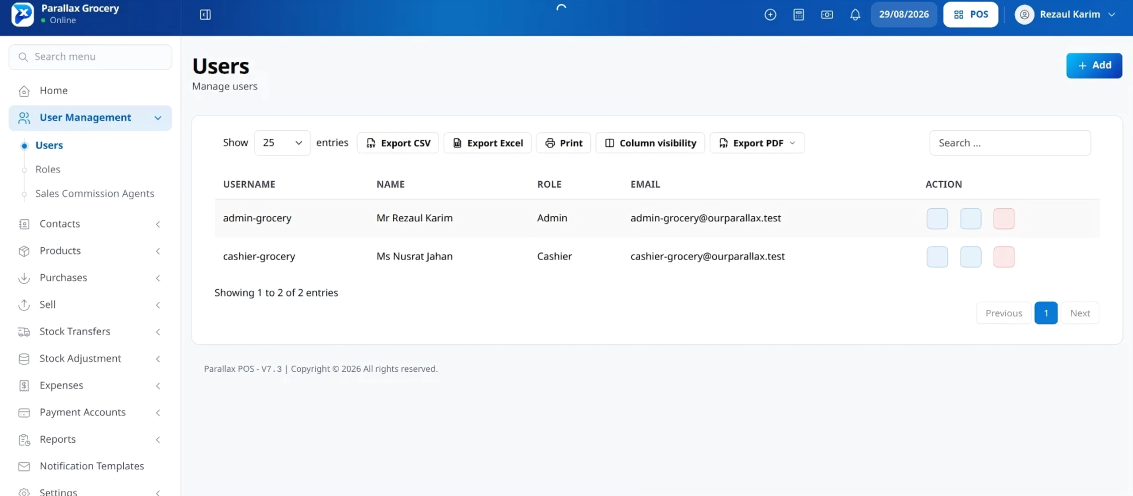This screenshot has height=496, width=1133.
Task: Expand the Sell menu chevron
Action: tap(158, 305)
